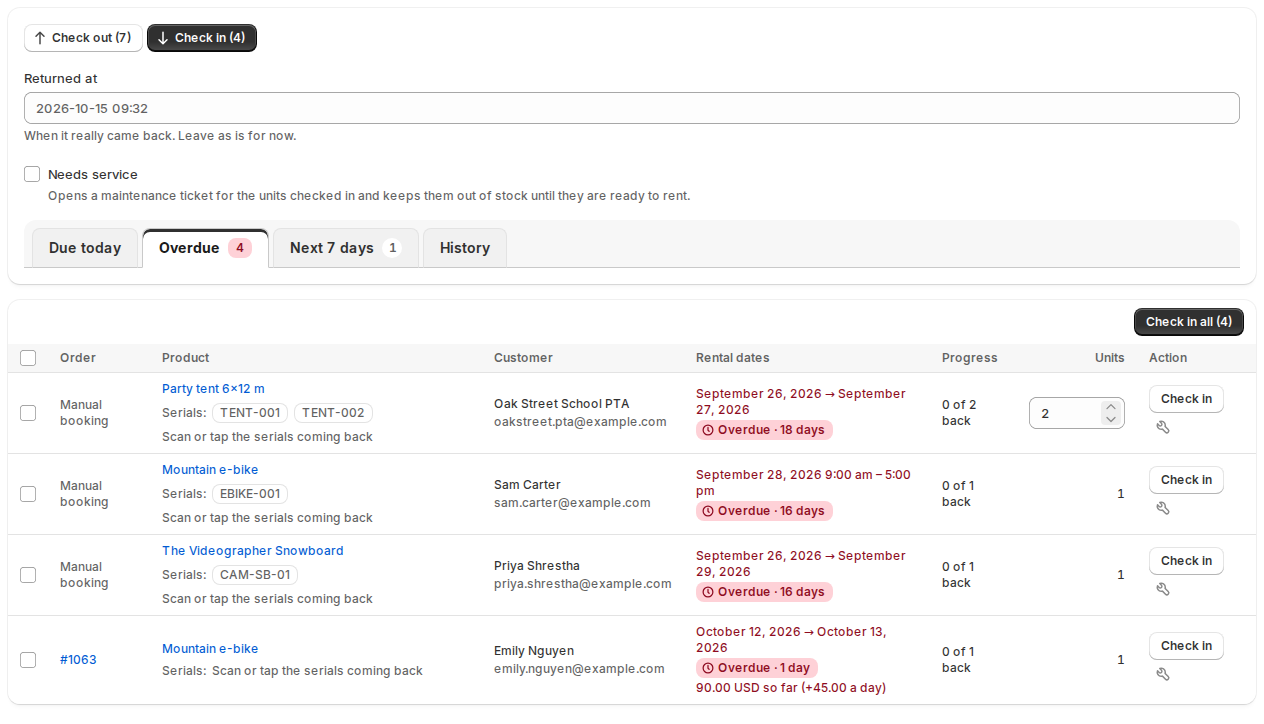Click the Product column header
Image resolution: width=1264 pixels, height=724 pixels.
pyautogui.click(x=186, y=358)
